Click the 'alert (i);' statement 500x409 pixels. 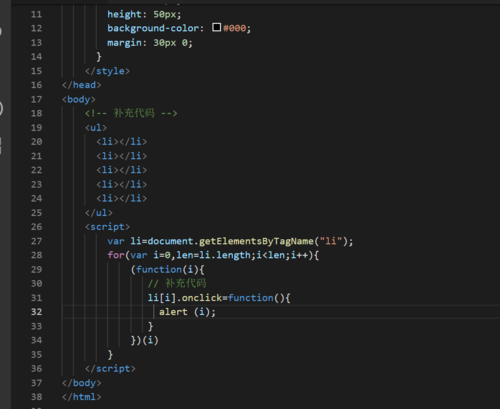point(187,312)
